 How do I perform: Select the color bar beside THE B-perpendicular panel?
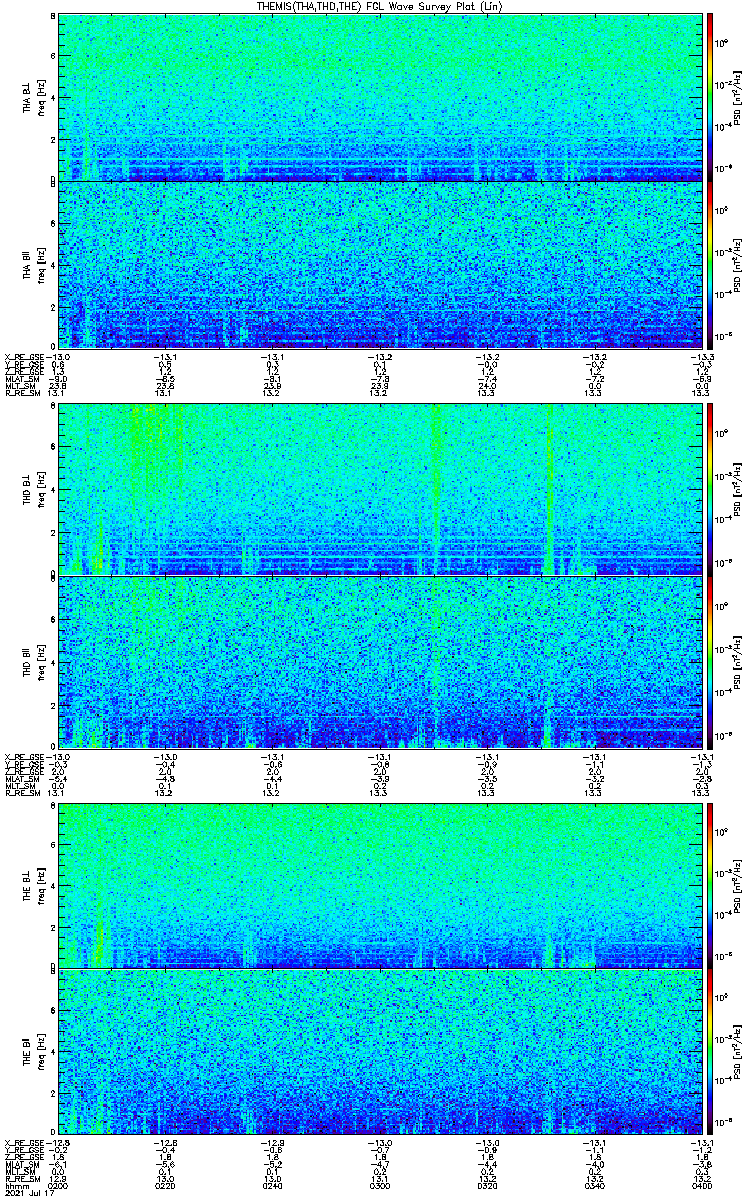(711, 884)
